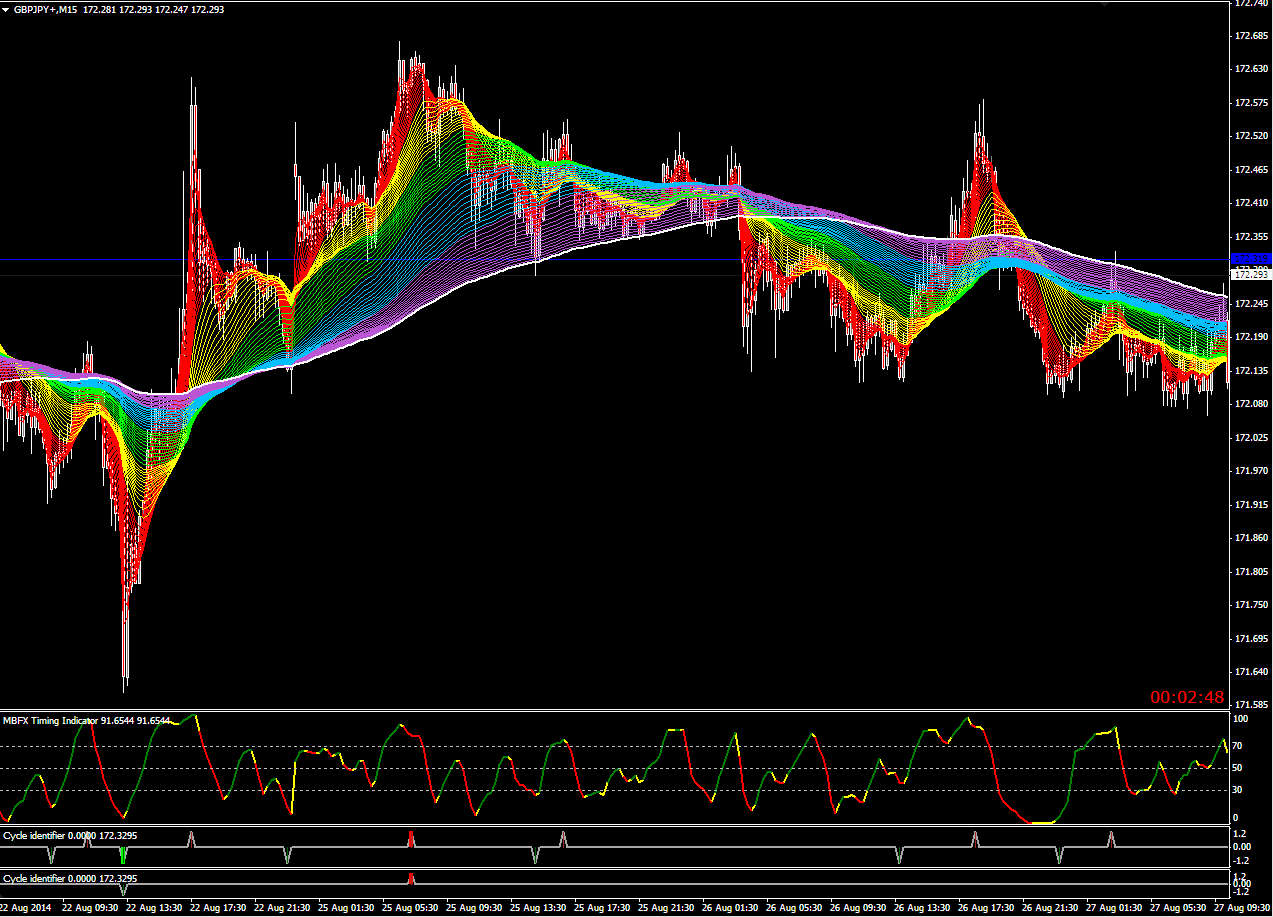The image size is (1273, 917).
Task: Click time axis label 25 Aug 05:30
Action: tap(410, 908)
